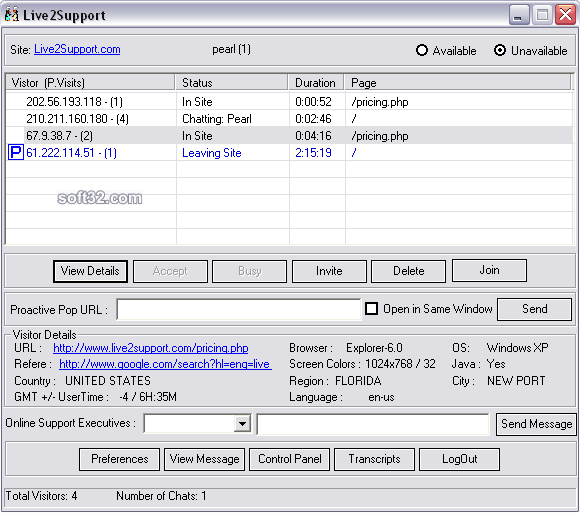Join the ongoing chat with Join button

click(489, 270)
